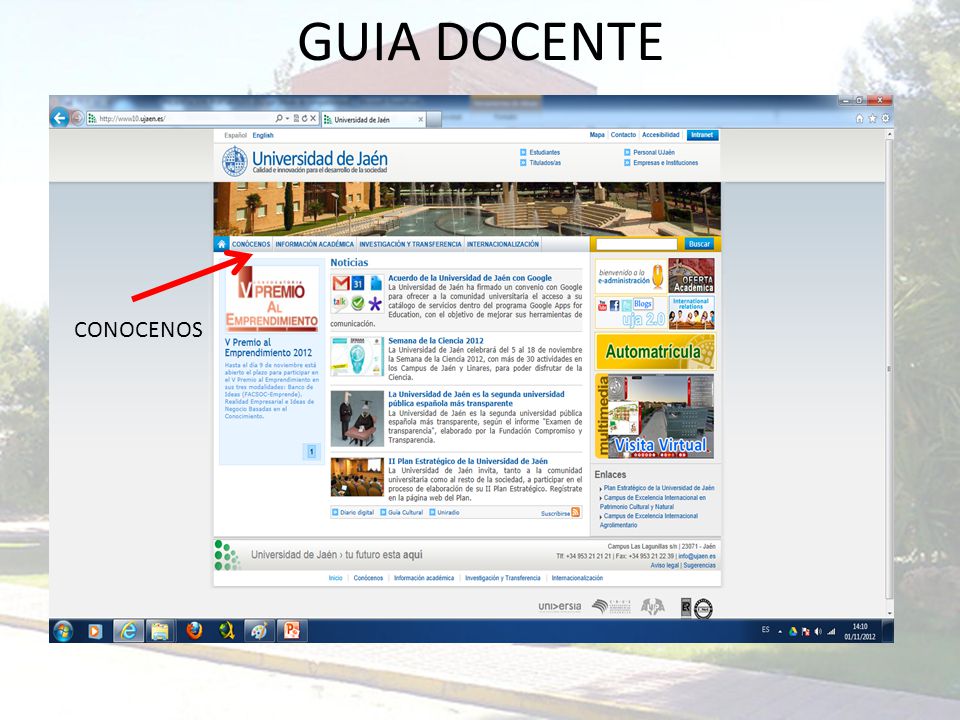Click the network signal icon in system tray

[x=831, y=631]
